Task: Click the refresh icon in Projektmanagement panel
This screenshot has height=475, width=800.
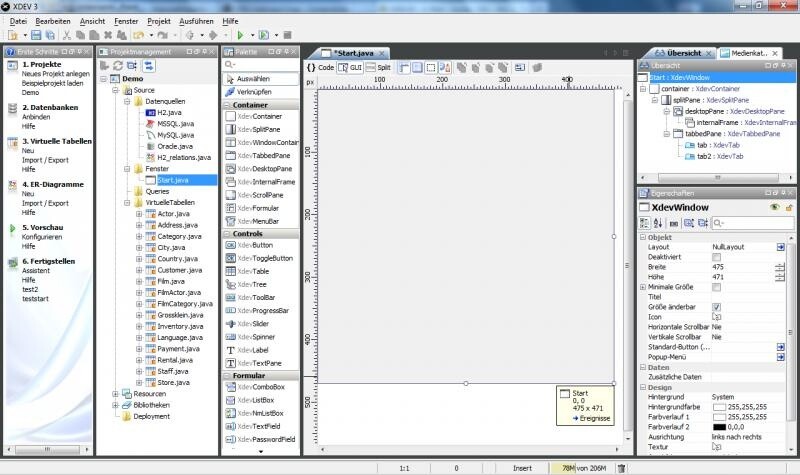Action: (x=118, y=65)
